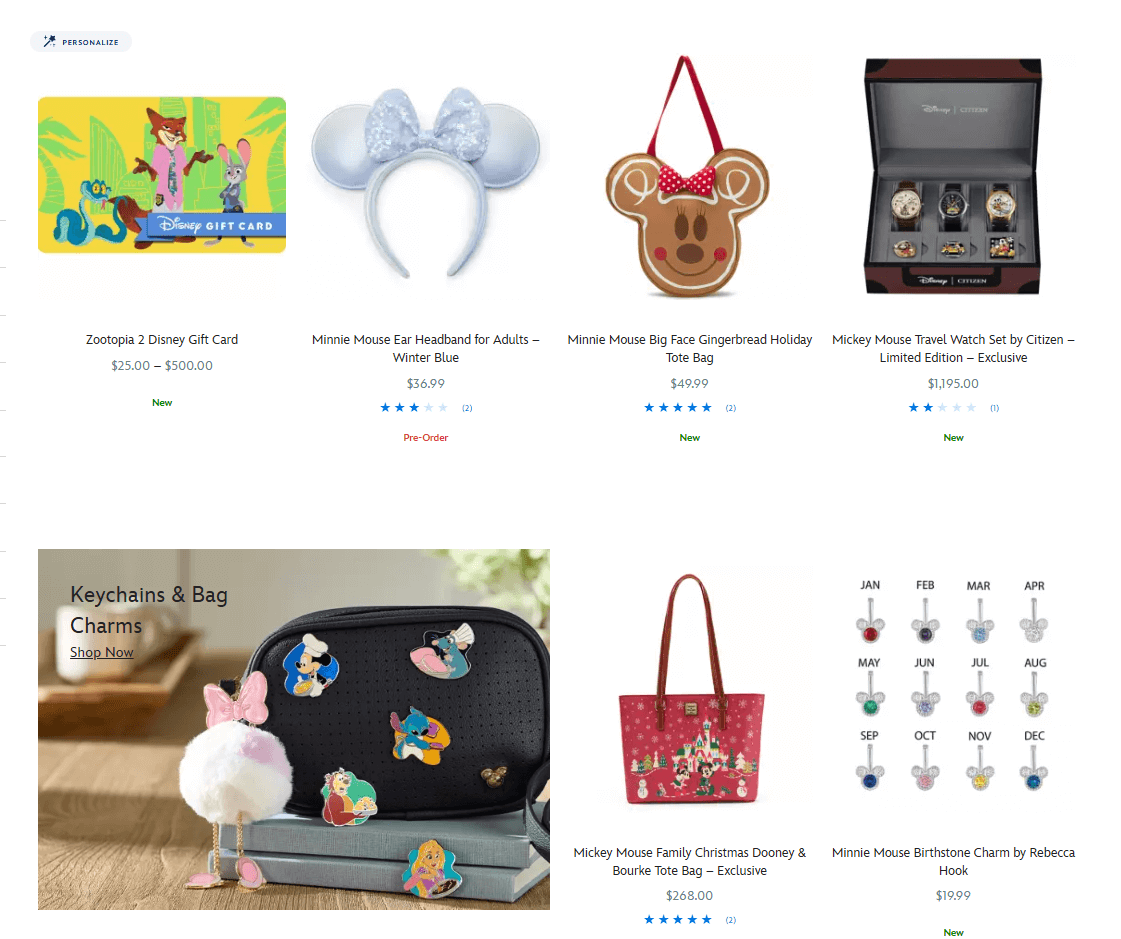Open the Minnie Mouse Birthstone Charm image
Image resolution: width=1121 pixels, height=939 pixels.
point(953,685)
